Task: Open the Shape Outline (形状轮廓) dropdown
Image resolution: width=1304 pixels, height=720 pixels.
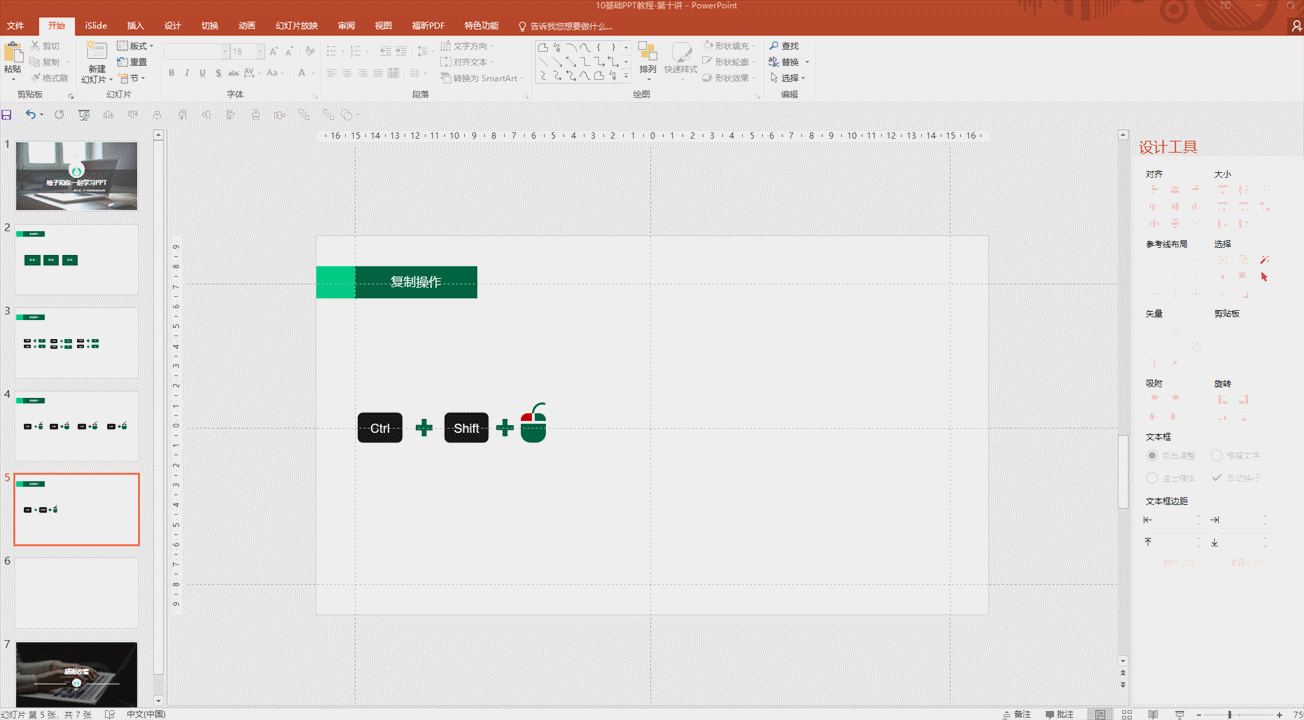Action: tap(731, 62)
